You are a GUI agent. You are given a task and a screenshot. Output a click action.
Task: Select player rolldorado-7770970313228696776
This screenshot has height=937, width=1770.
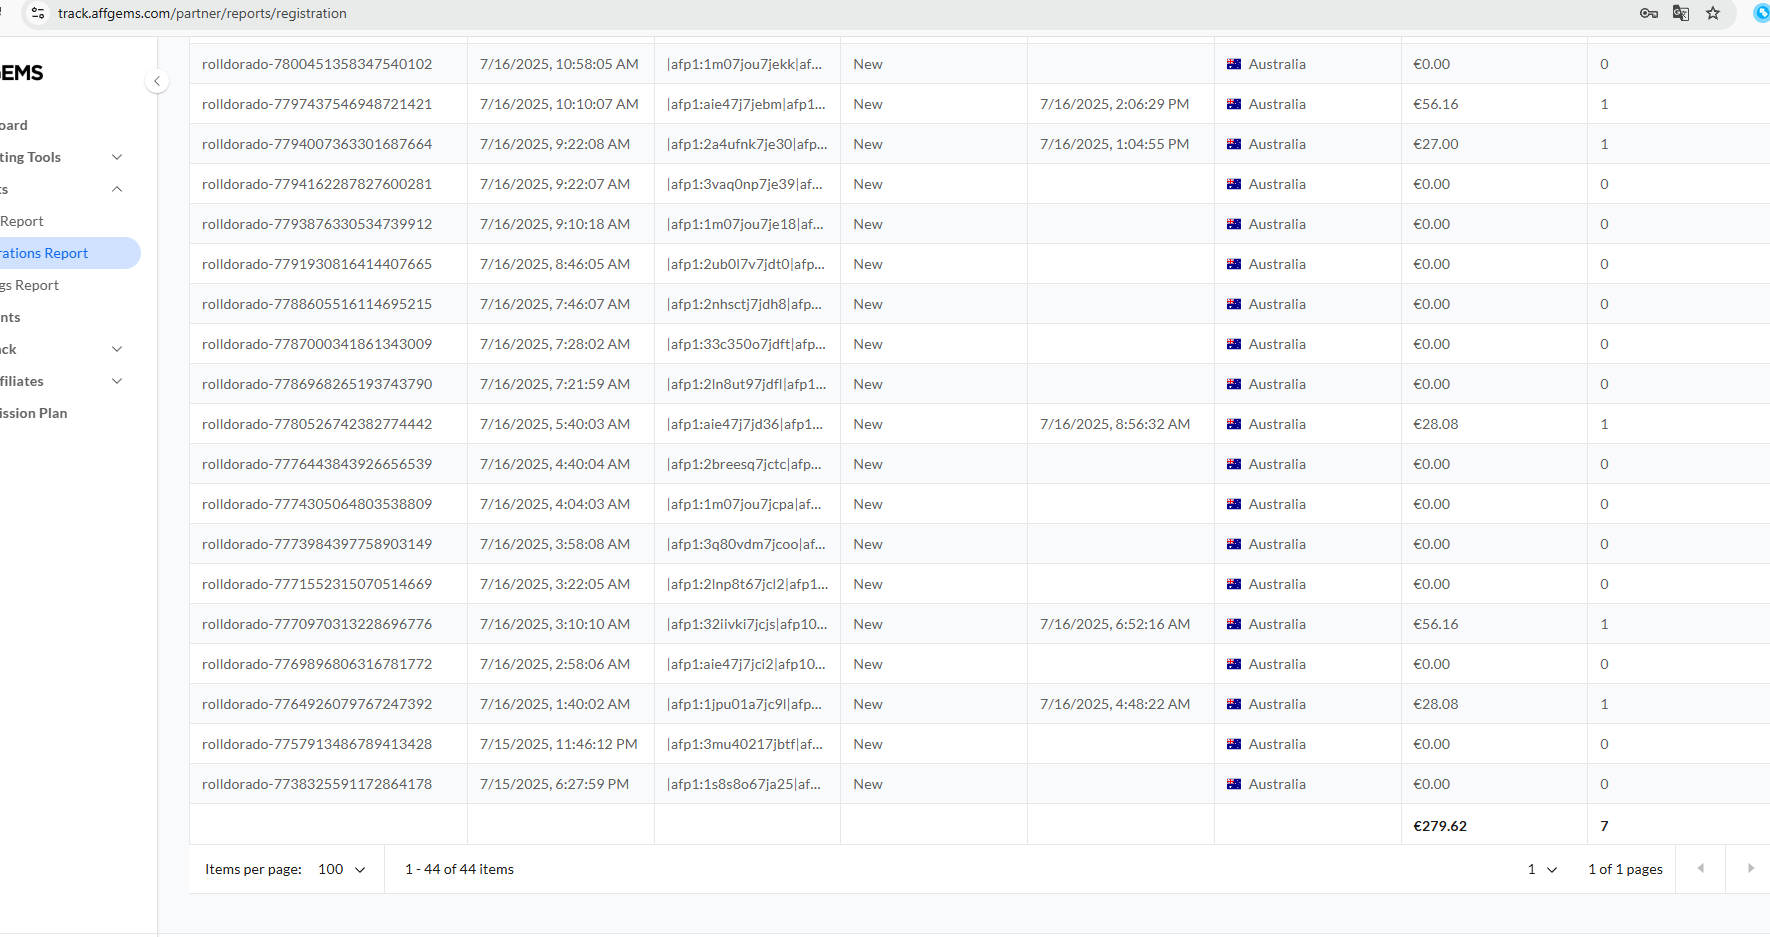coord(317,624)
